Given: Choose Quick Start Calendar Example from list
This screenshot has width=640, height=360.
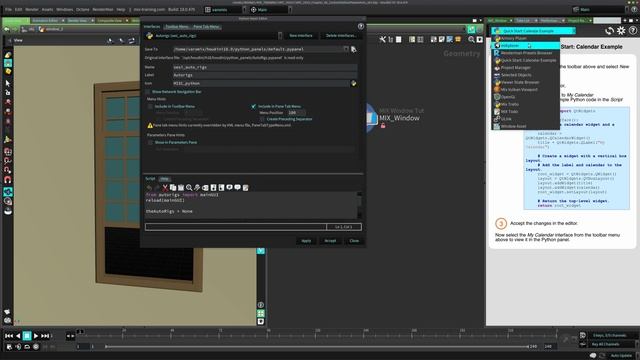Looking at the screenshot, I should 526,60.
